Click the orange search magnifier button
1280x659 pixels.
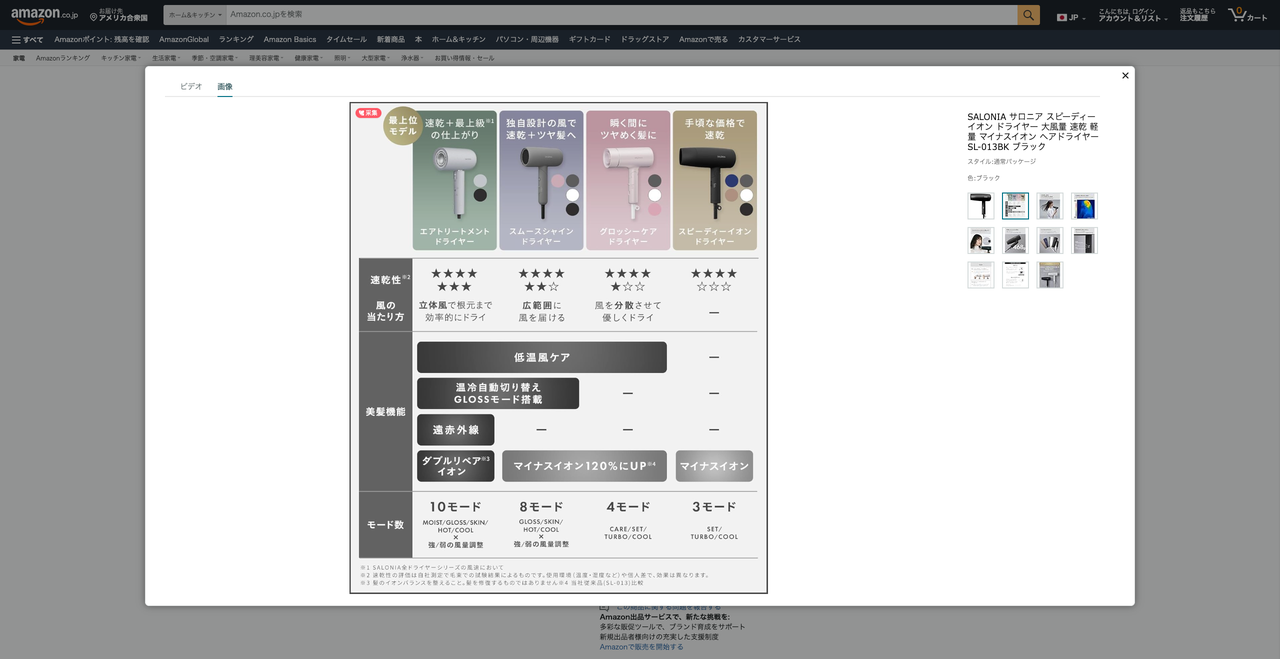click(x=1028, y=15)
